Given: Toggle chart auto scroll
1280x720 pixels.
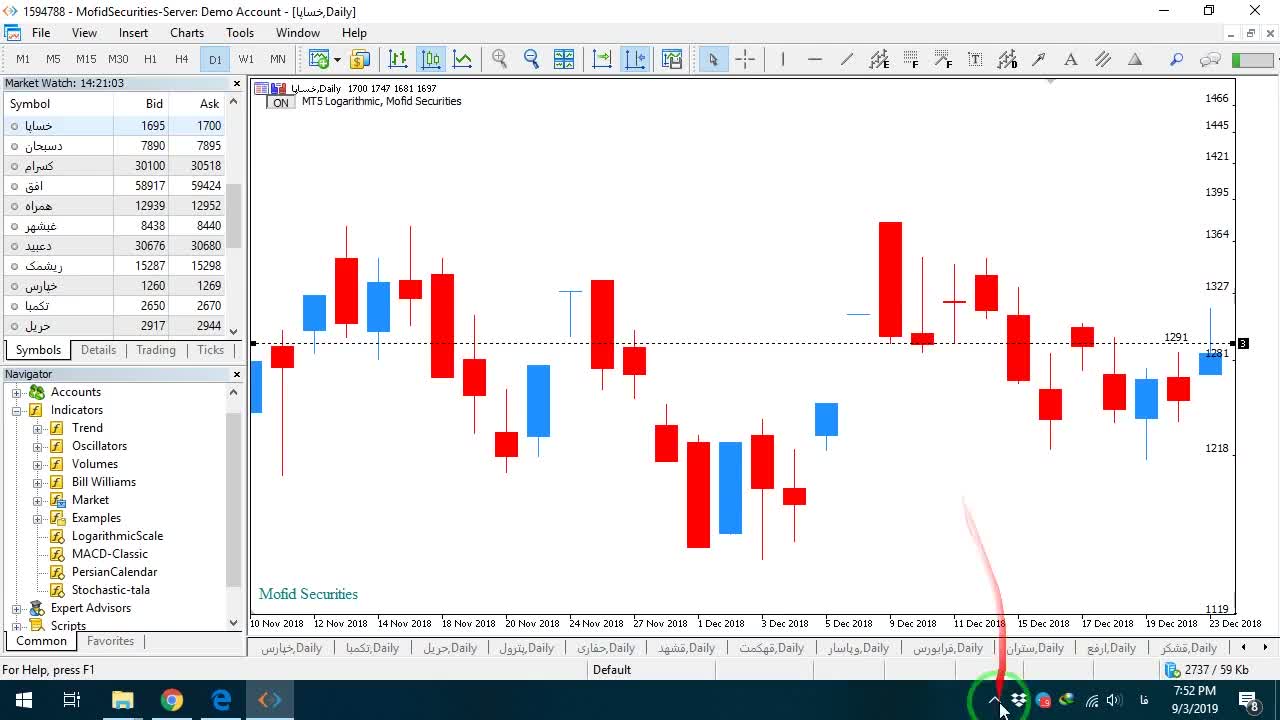Looking at the screenshot, I should (x=602, y=59).
